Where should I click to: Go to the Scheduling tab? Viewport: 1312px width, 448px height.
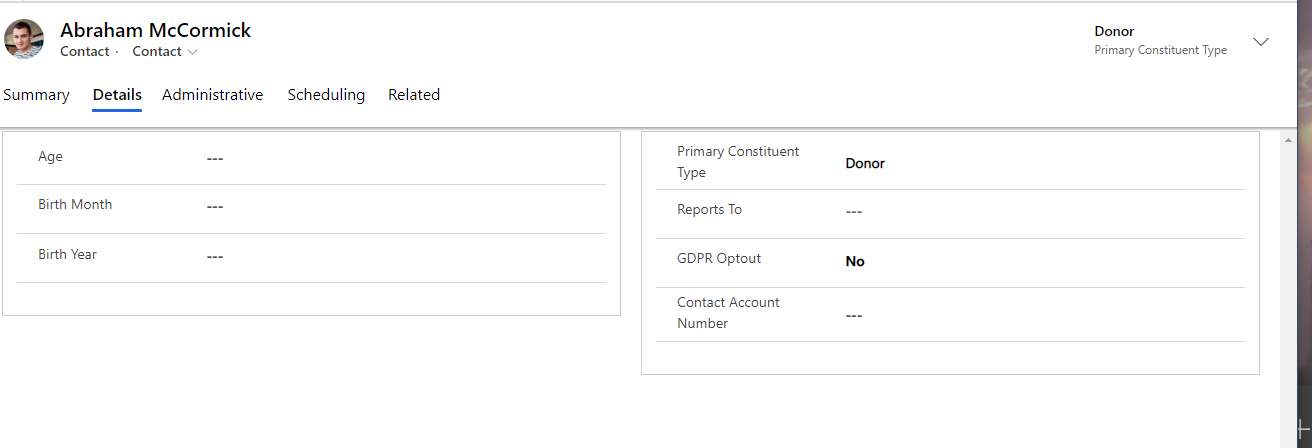click(x=326, y=95)
